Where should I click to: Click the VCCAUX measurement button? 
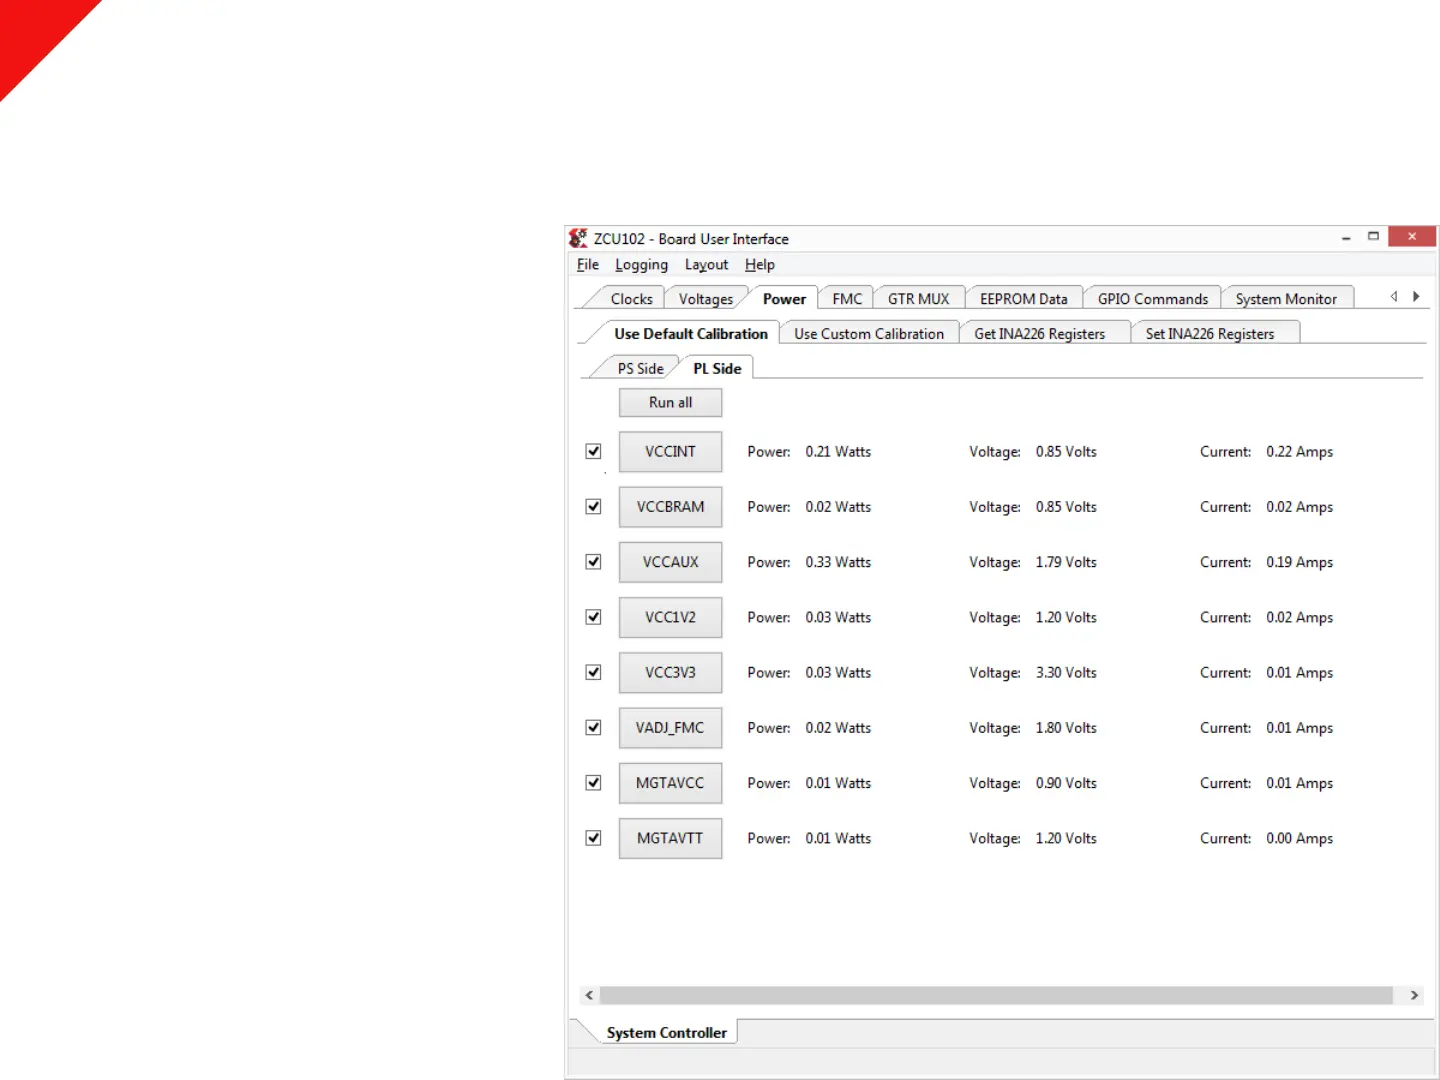pyautogui.click(x=670, y=561)
